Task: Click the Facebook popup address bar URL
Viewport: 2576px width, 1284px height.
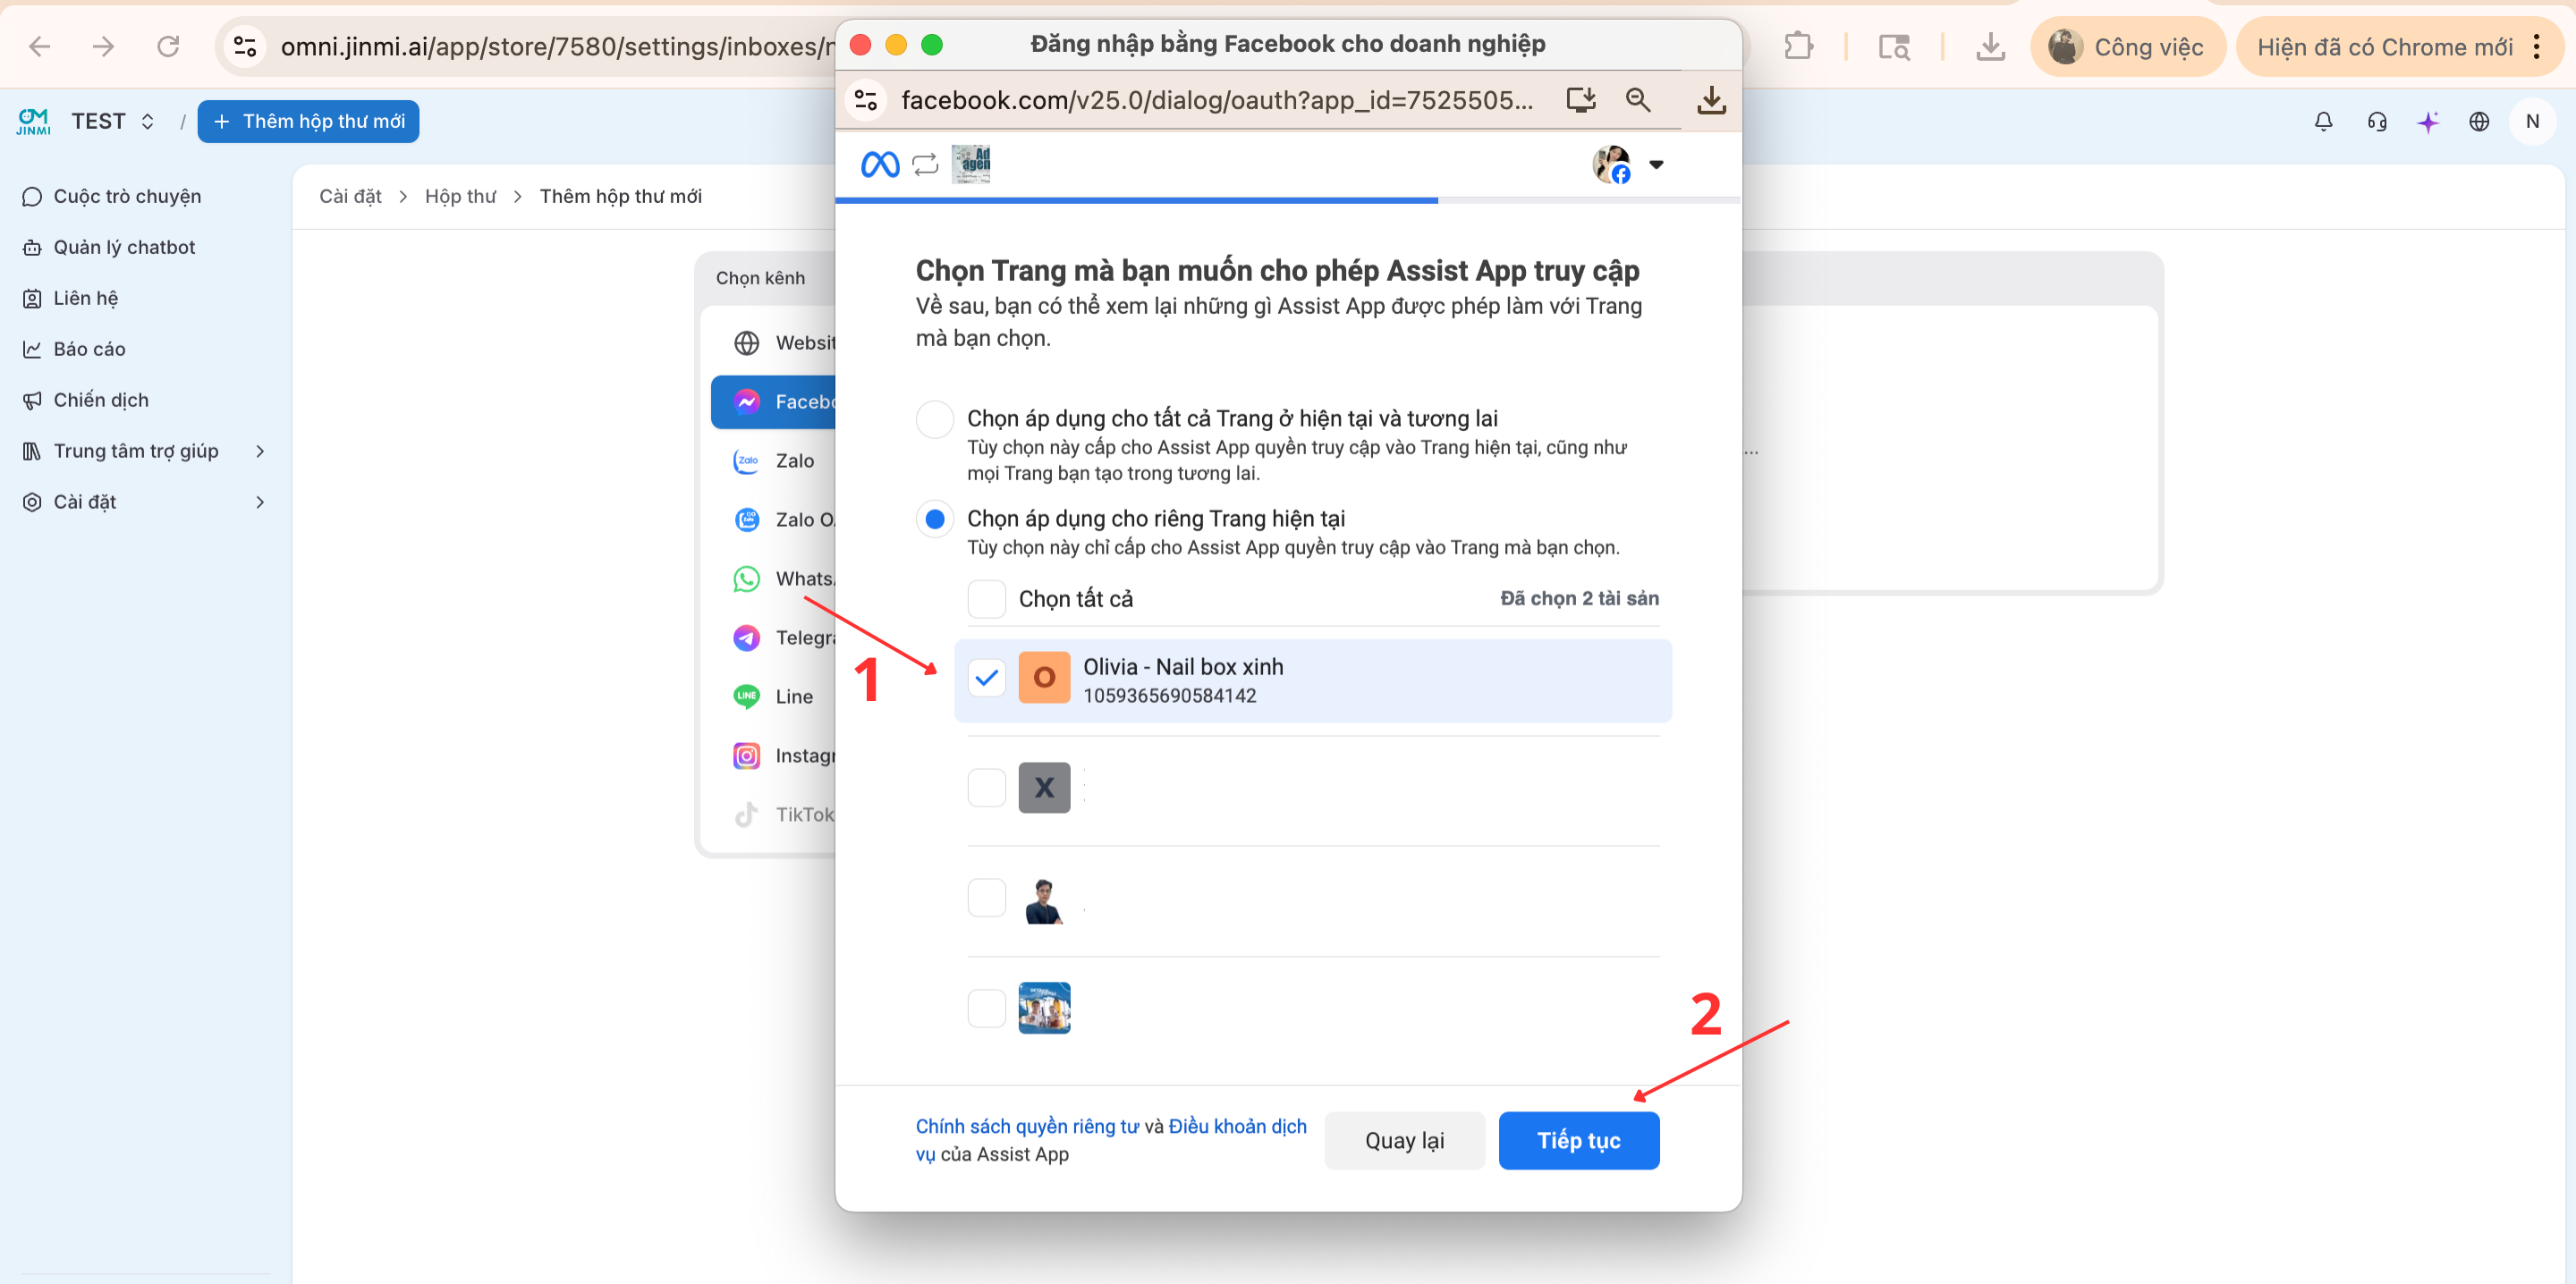Action: (1216, 99)
